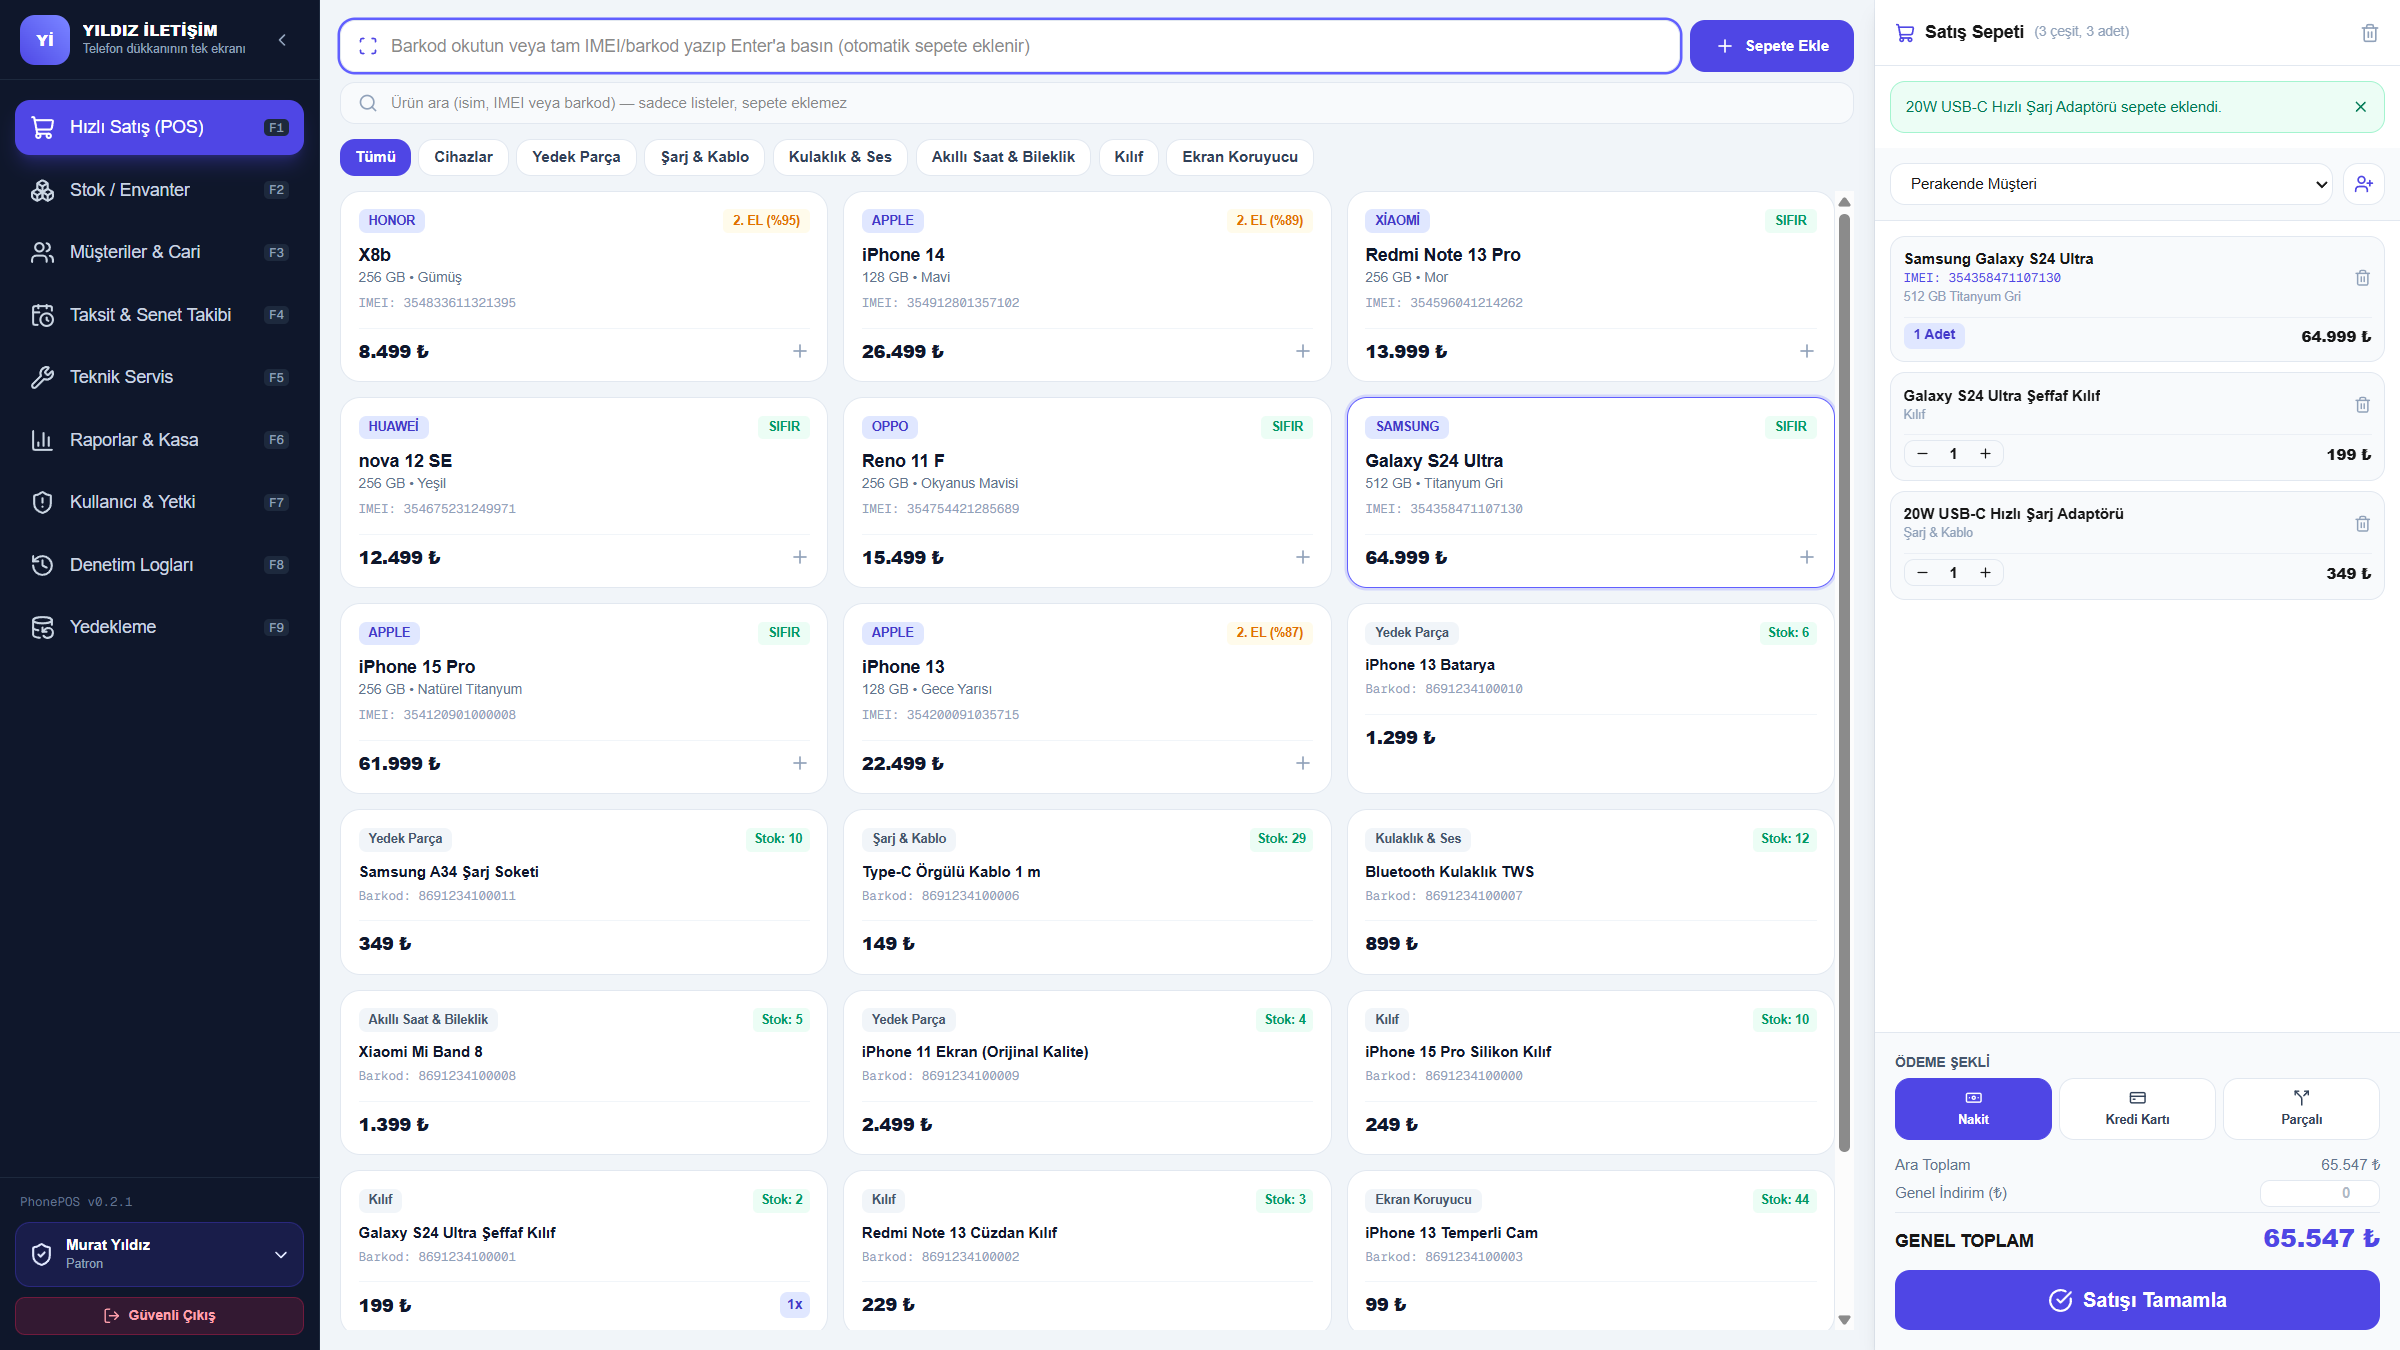Collapse the sidebar with the chevron icon
This screenshot has height=1350, width=2400.
pyautogui.click(x=282, y=40)
